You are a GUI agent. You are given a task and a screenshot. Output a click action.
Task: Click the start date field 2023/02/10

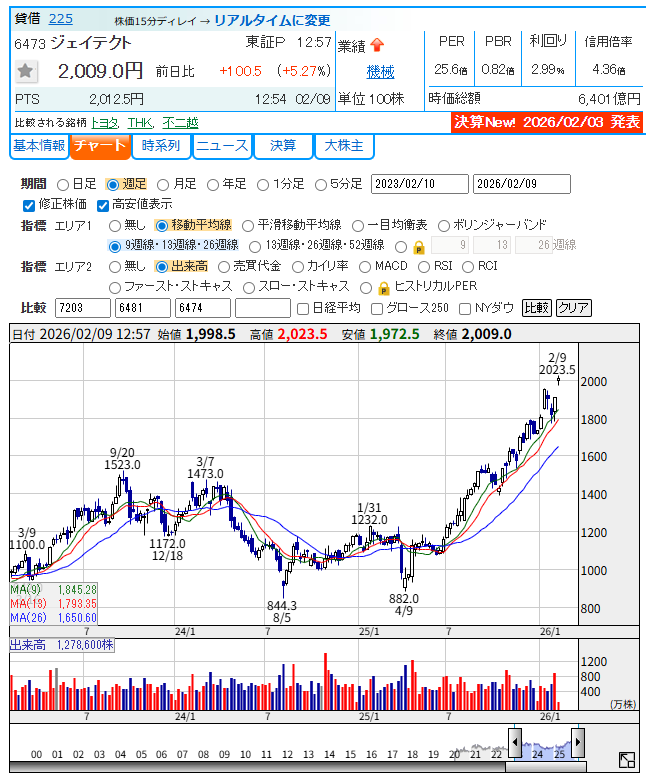[419, 184]
